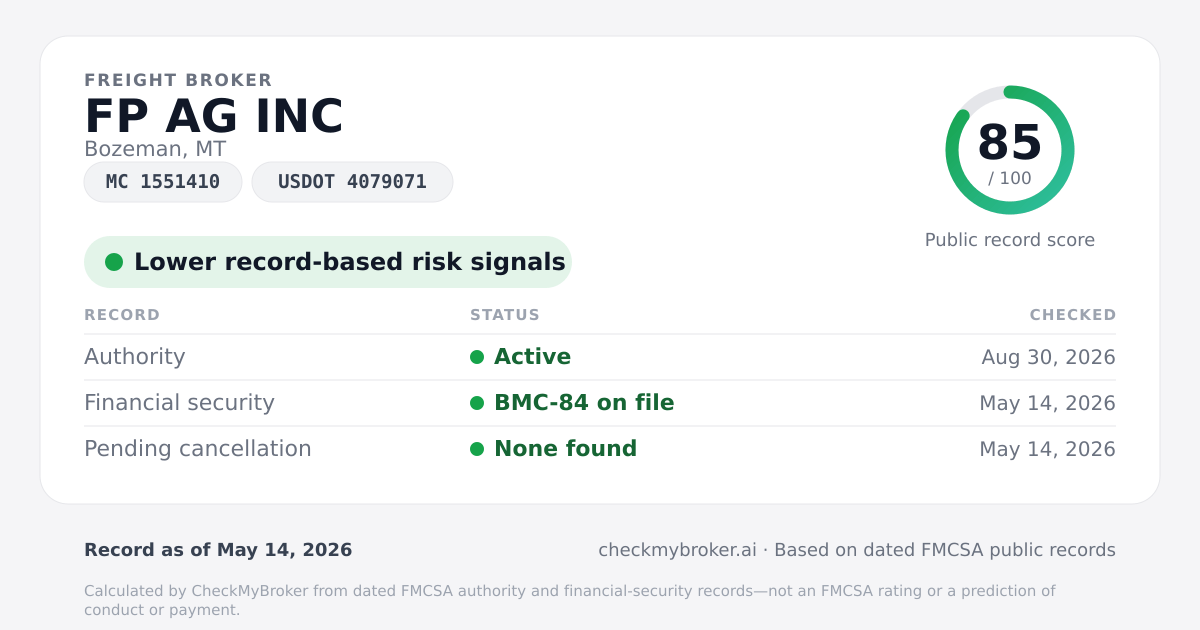Select the Pending cancellation record row

600,449
